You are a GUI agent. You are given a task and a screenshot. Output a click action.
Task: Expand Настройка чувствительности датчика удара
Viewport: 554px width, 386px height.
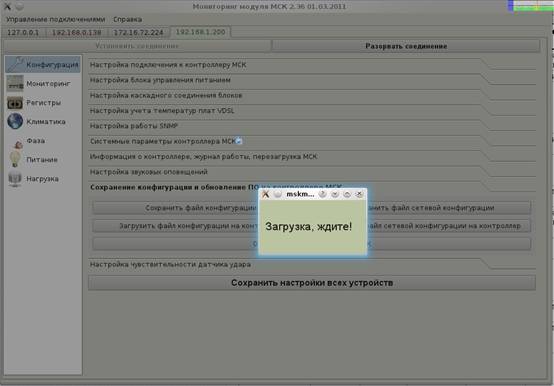coord(312,265)
